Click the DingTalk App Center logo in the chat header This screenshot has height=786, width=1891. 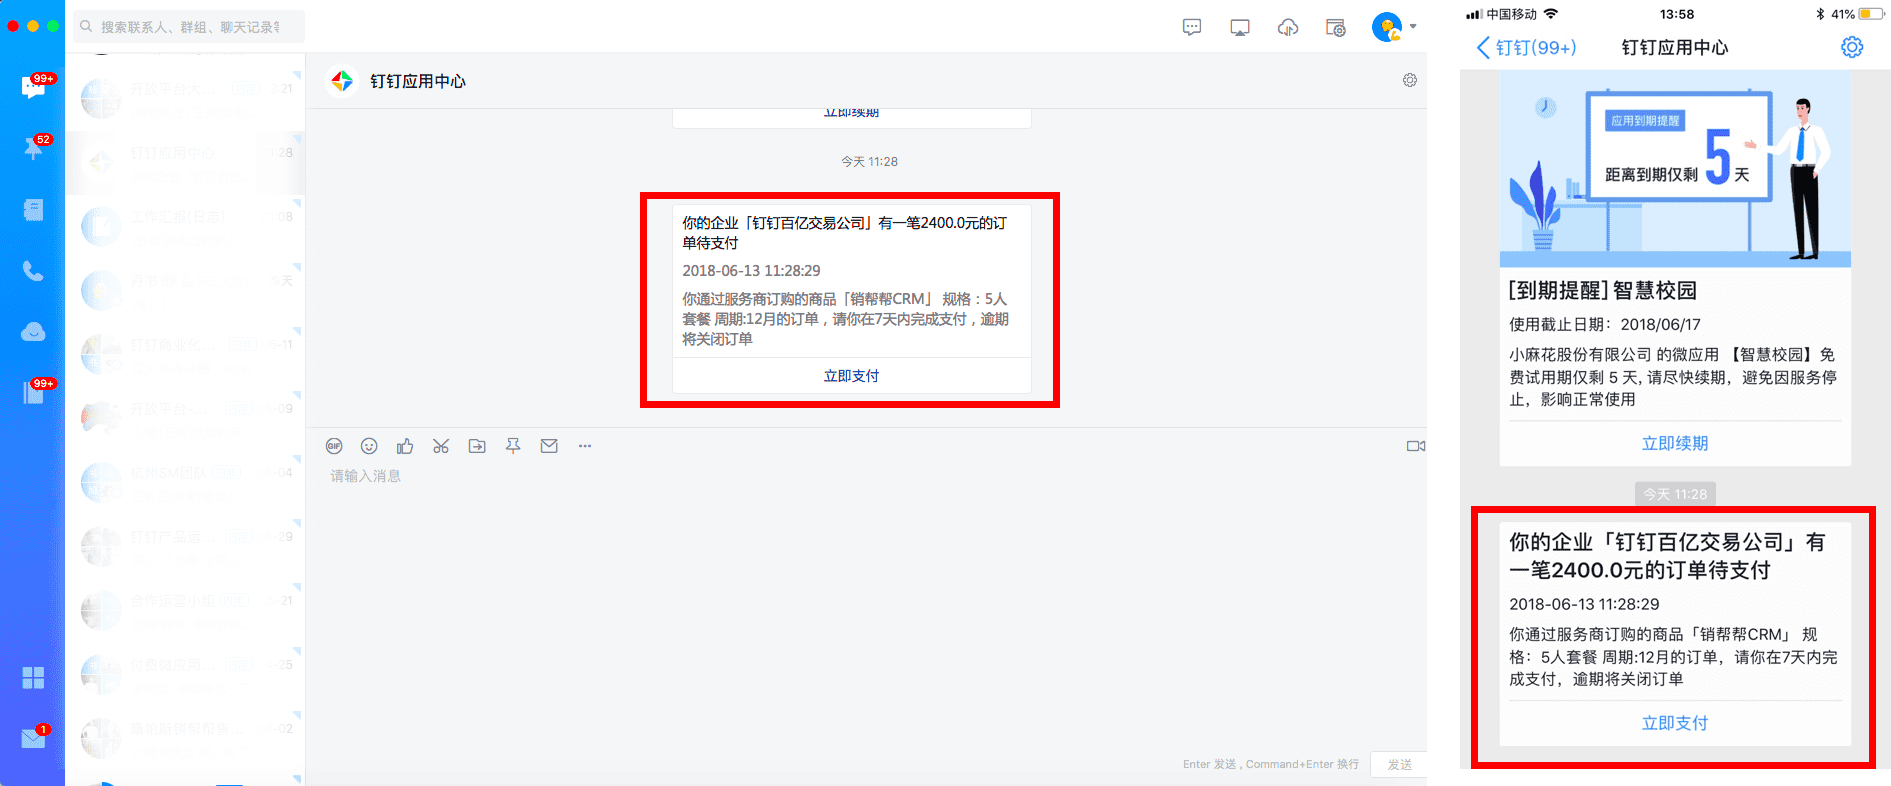click(342, 81)
